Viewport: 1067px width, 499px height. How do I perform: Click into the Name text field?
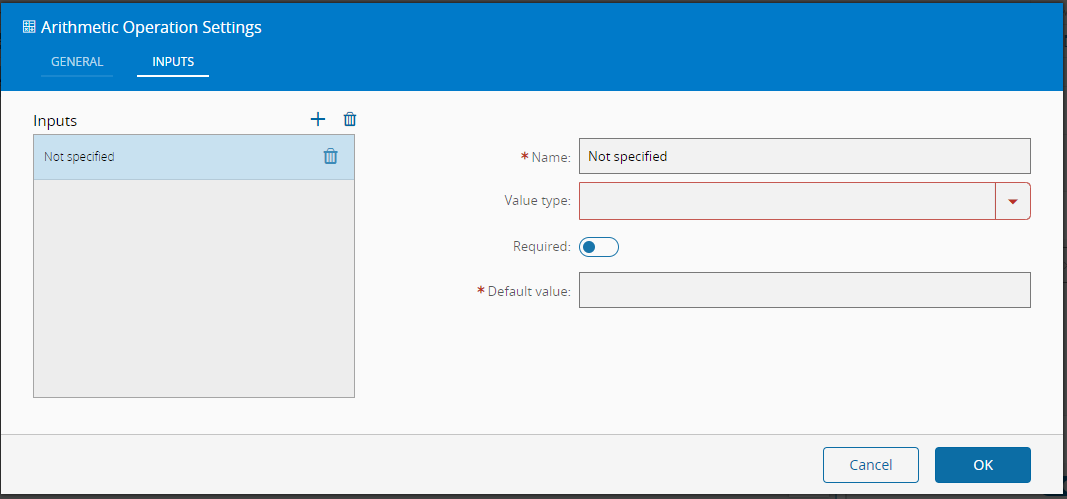click(x=804, y=156)
